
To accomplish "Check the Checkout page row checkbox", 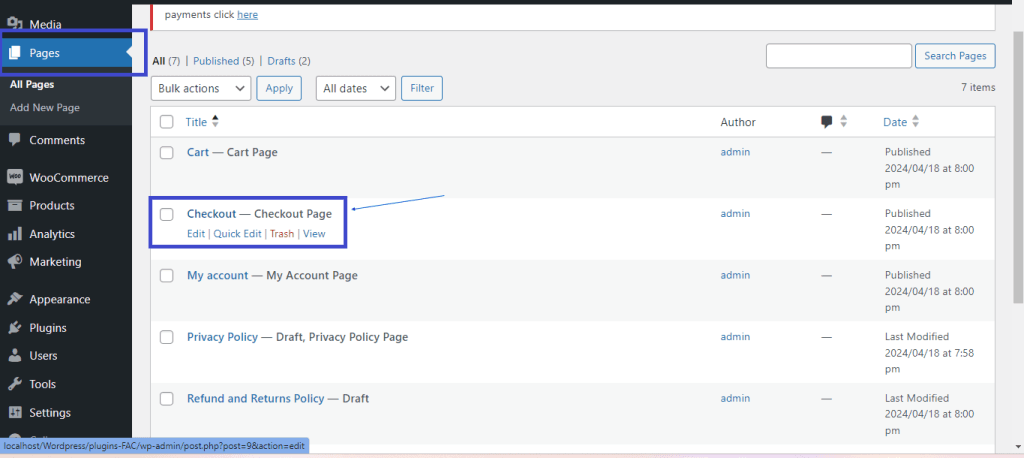I will [x=167, y=214].
